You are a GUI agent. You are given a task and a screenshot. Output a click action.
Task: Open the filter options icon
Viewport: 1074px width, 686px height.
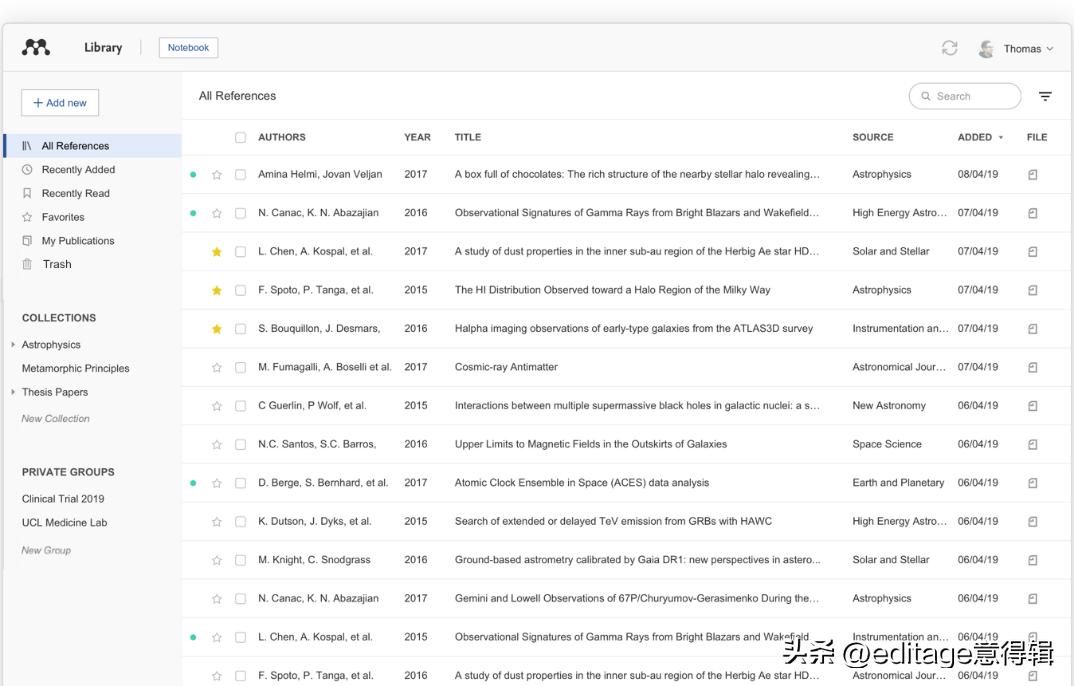[1045, 97]
